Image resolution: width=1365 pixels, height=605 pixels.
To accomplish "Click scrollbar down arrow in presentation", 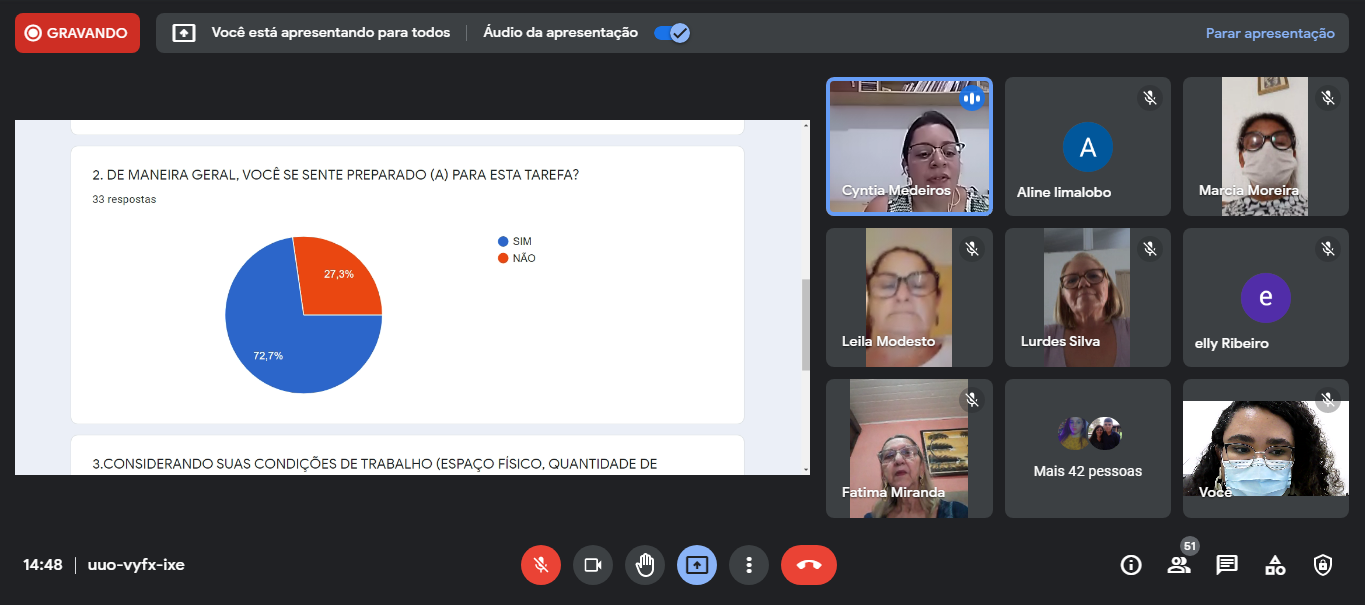I will tap(805, 469).
